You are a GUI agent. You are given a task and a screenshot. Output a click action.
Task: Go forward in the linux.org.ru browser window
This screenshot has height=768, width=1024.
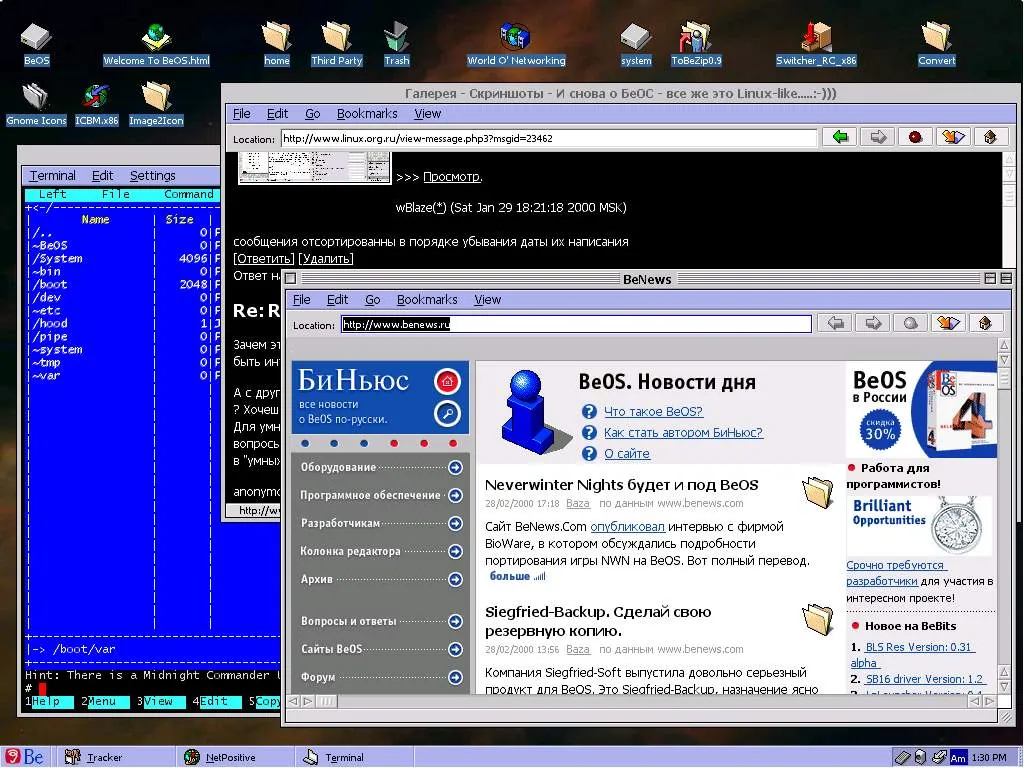(878, 137)
